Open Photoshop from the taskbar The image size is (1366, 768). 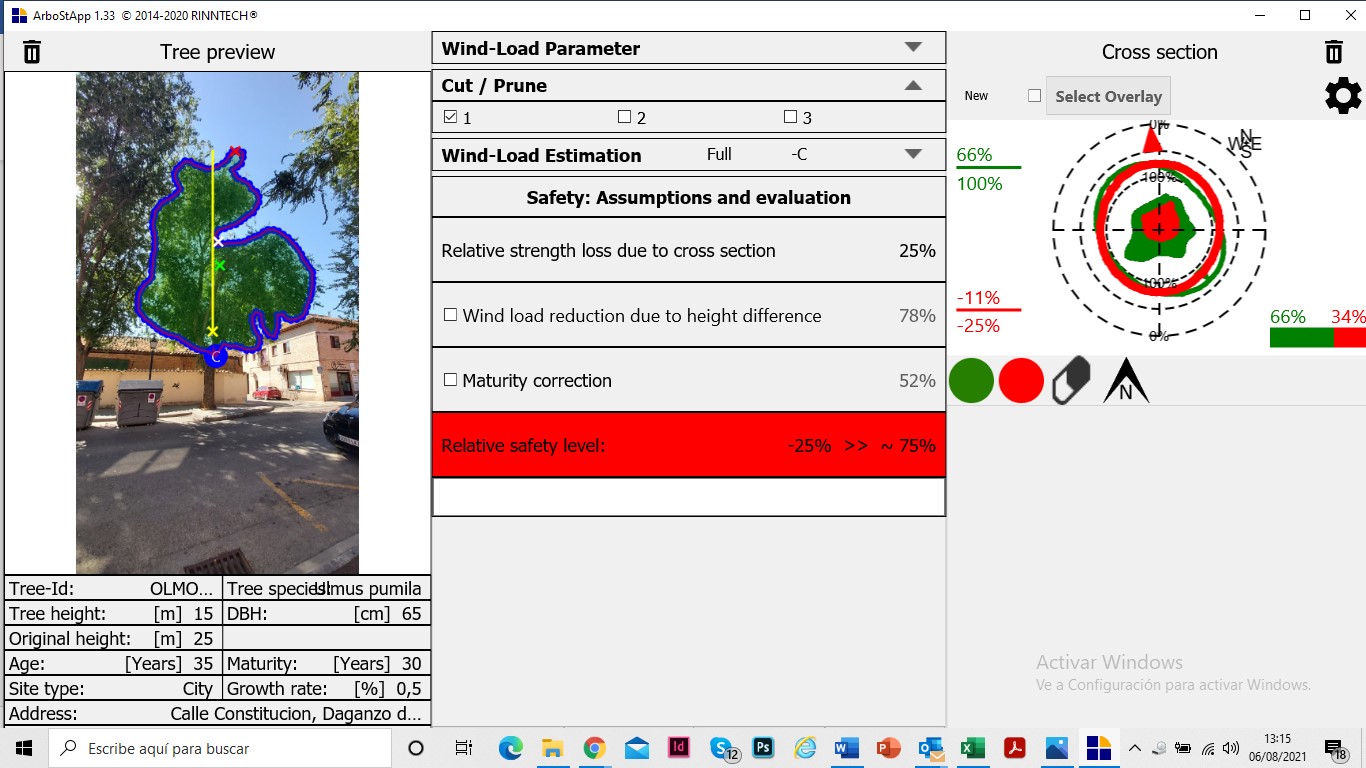(762, 747)
